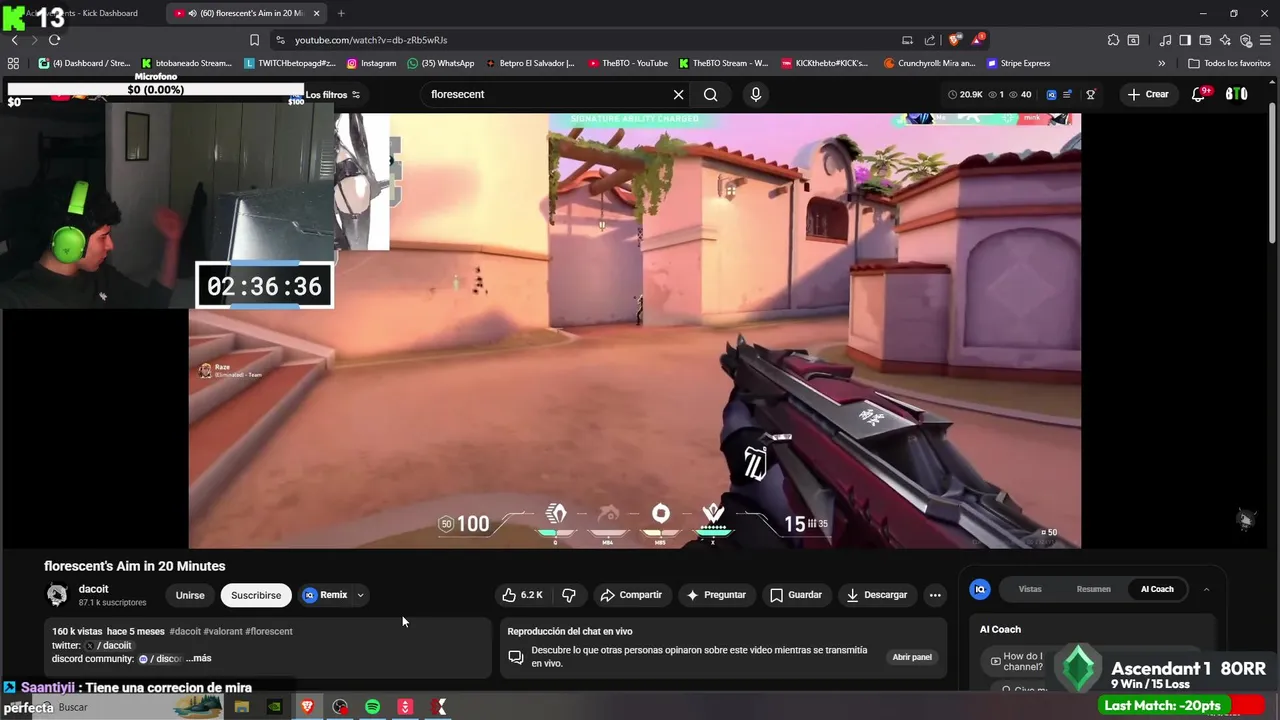
Task: Click the playing Valorant video
Action: click(634, 330)
